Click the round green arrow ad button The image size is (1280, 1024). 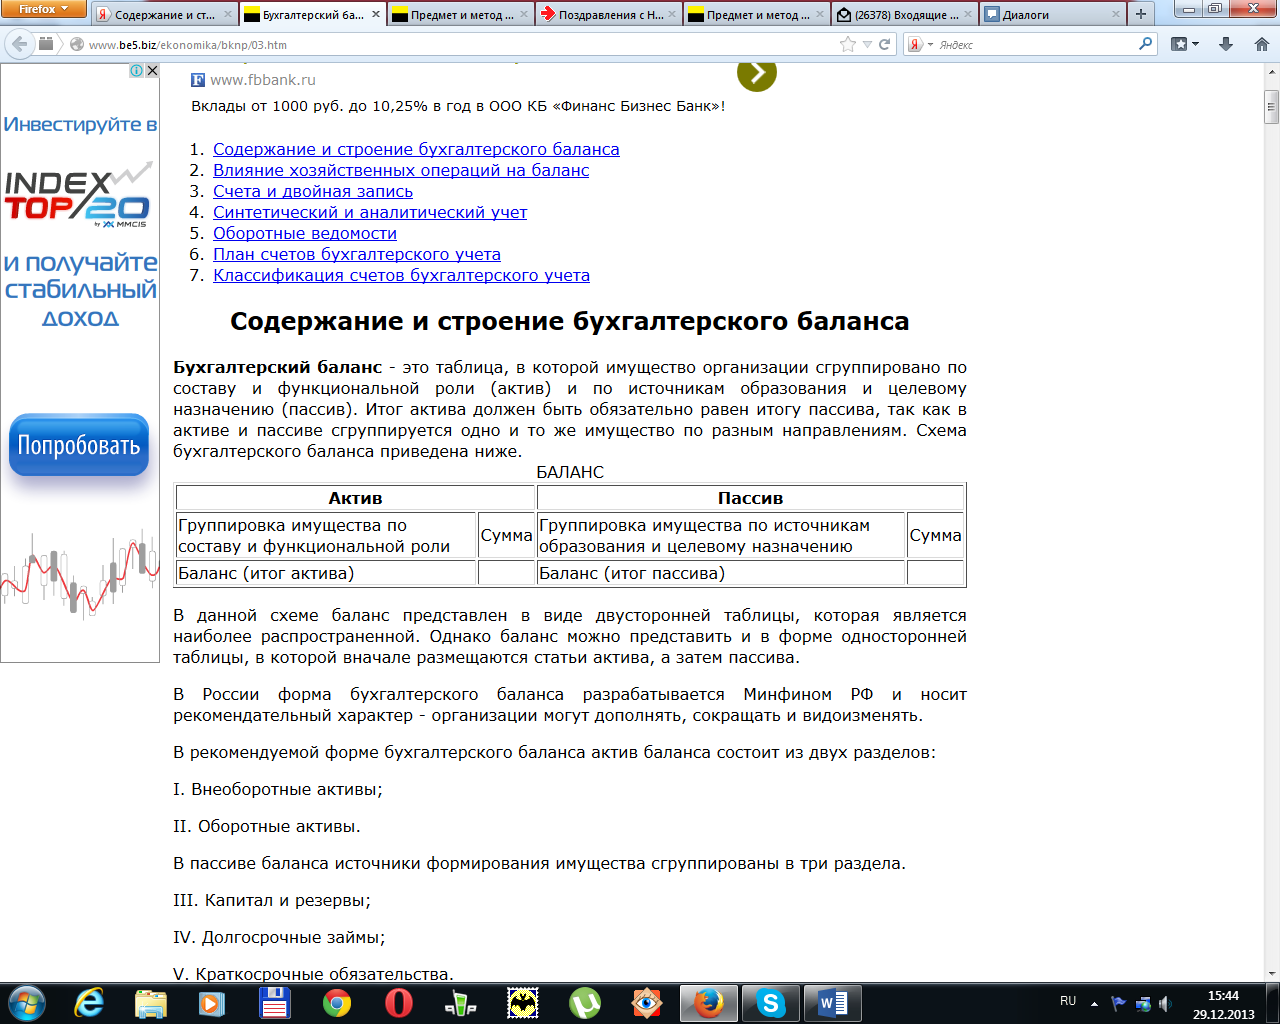tap(757, 73)
